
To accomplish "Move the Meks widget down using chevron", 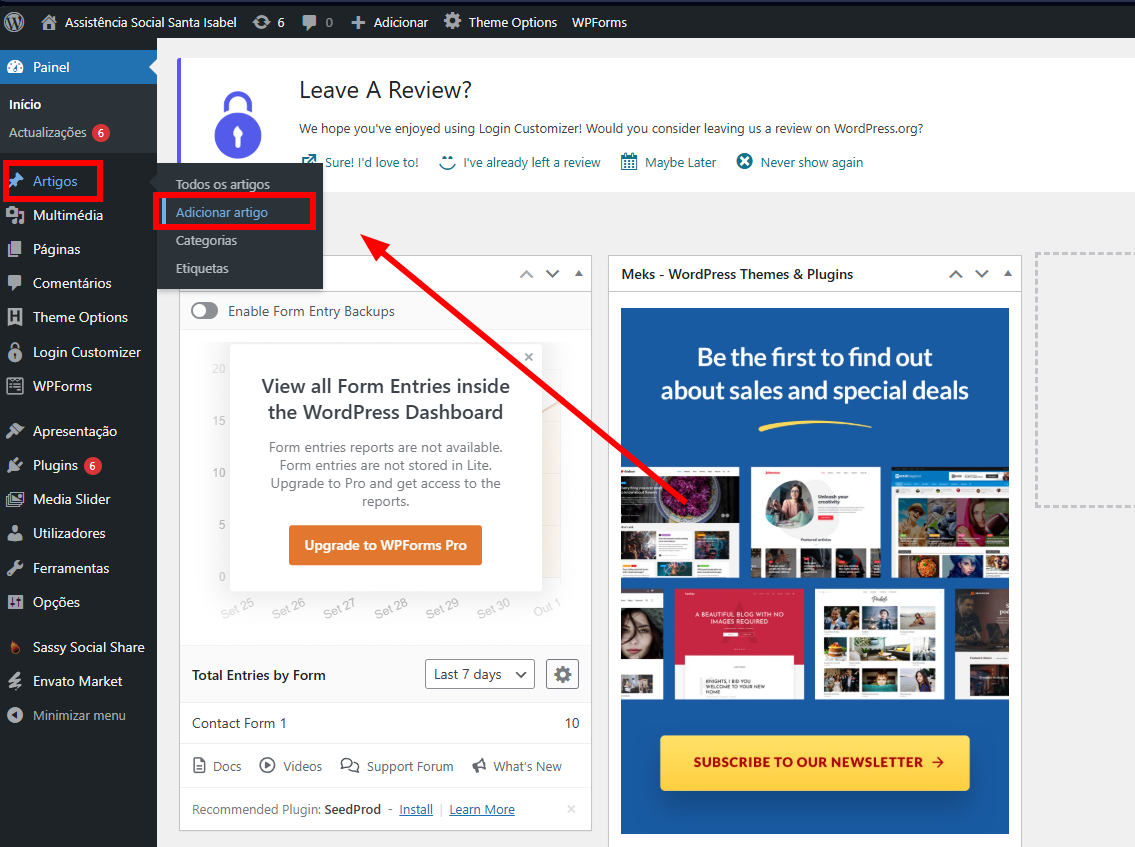I will coord(981,274).
